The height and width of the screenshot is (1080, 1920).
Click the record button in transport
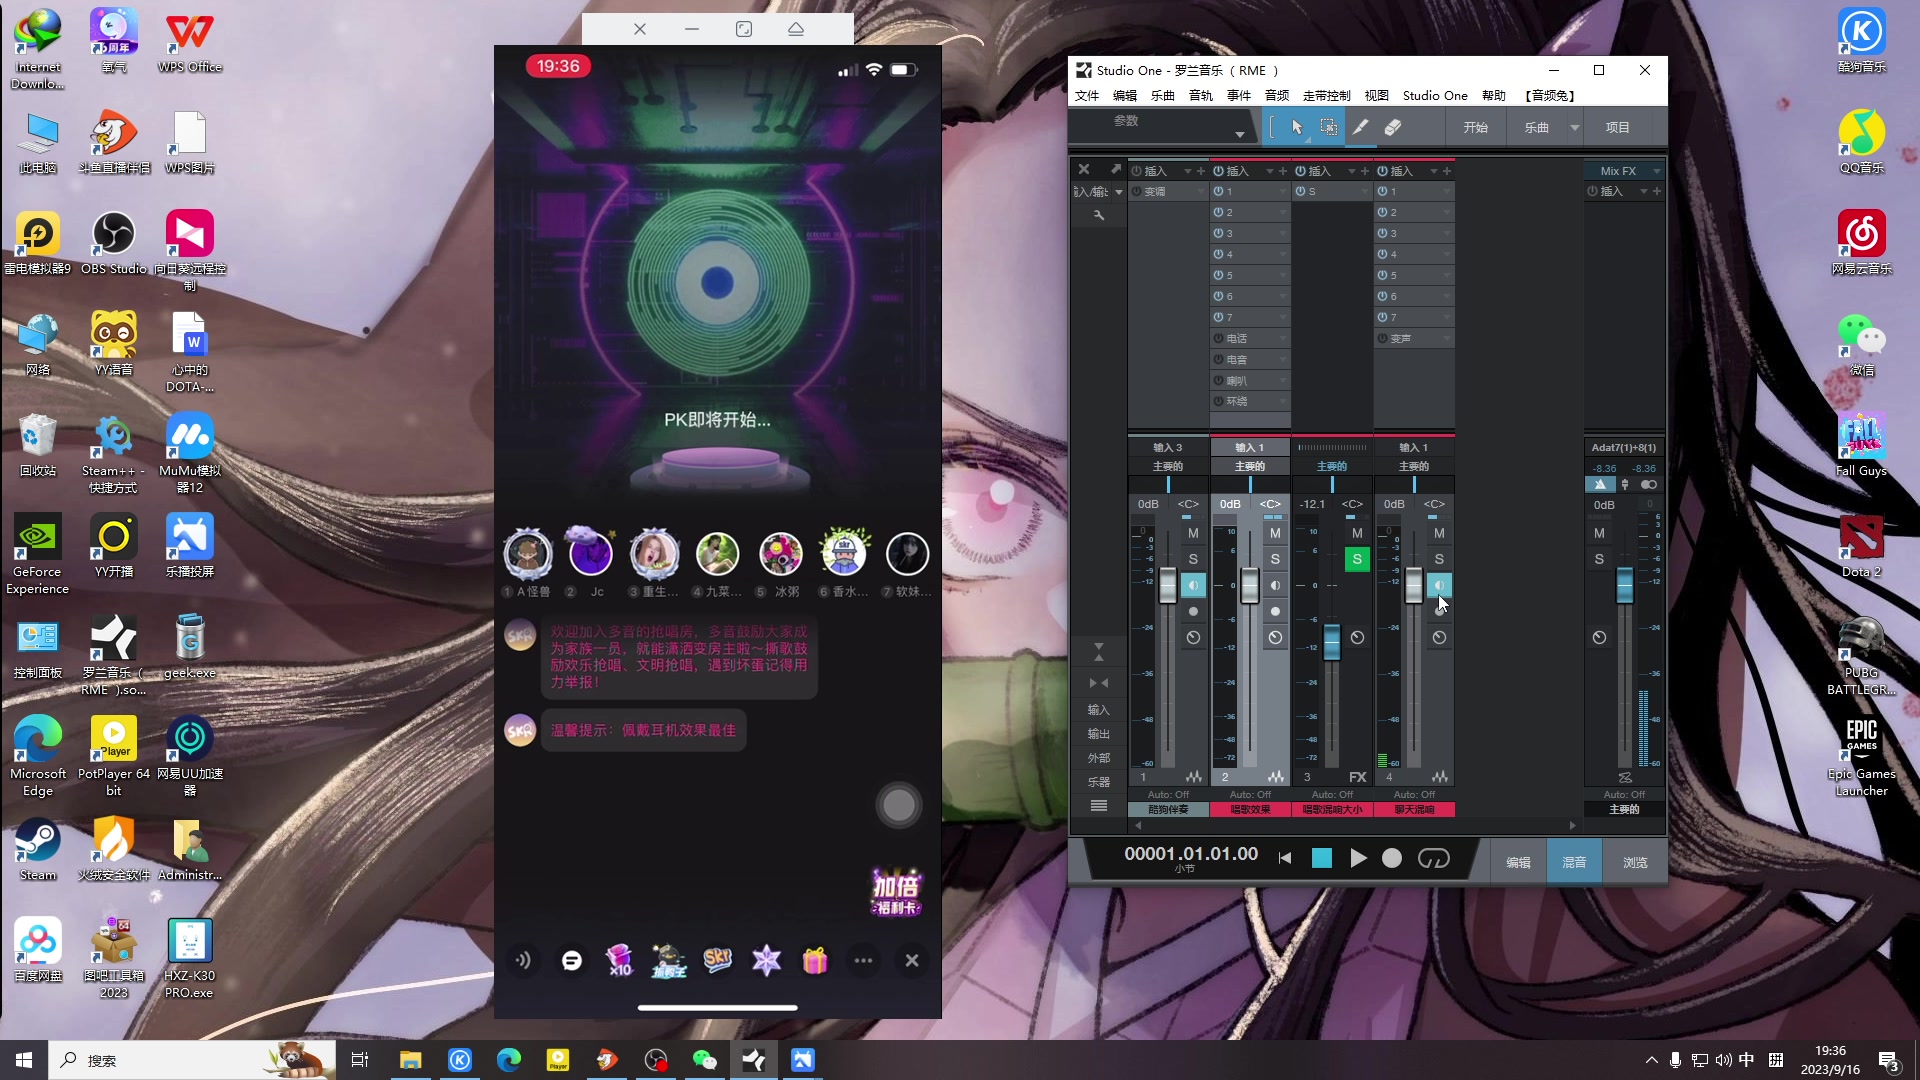[1391, 858]
